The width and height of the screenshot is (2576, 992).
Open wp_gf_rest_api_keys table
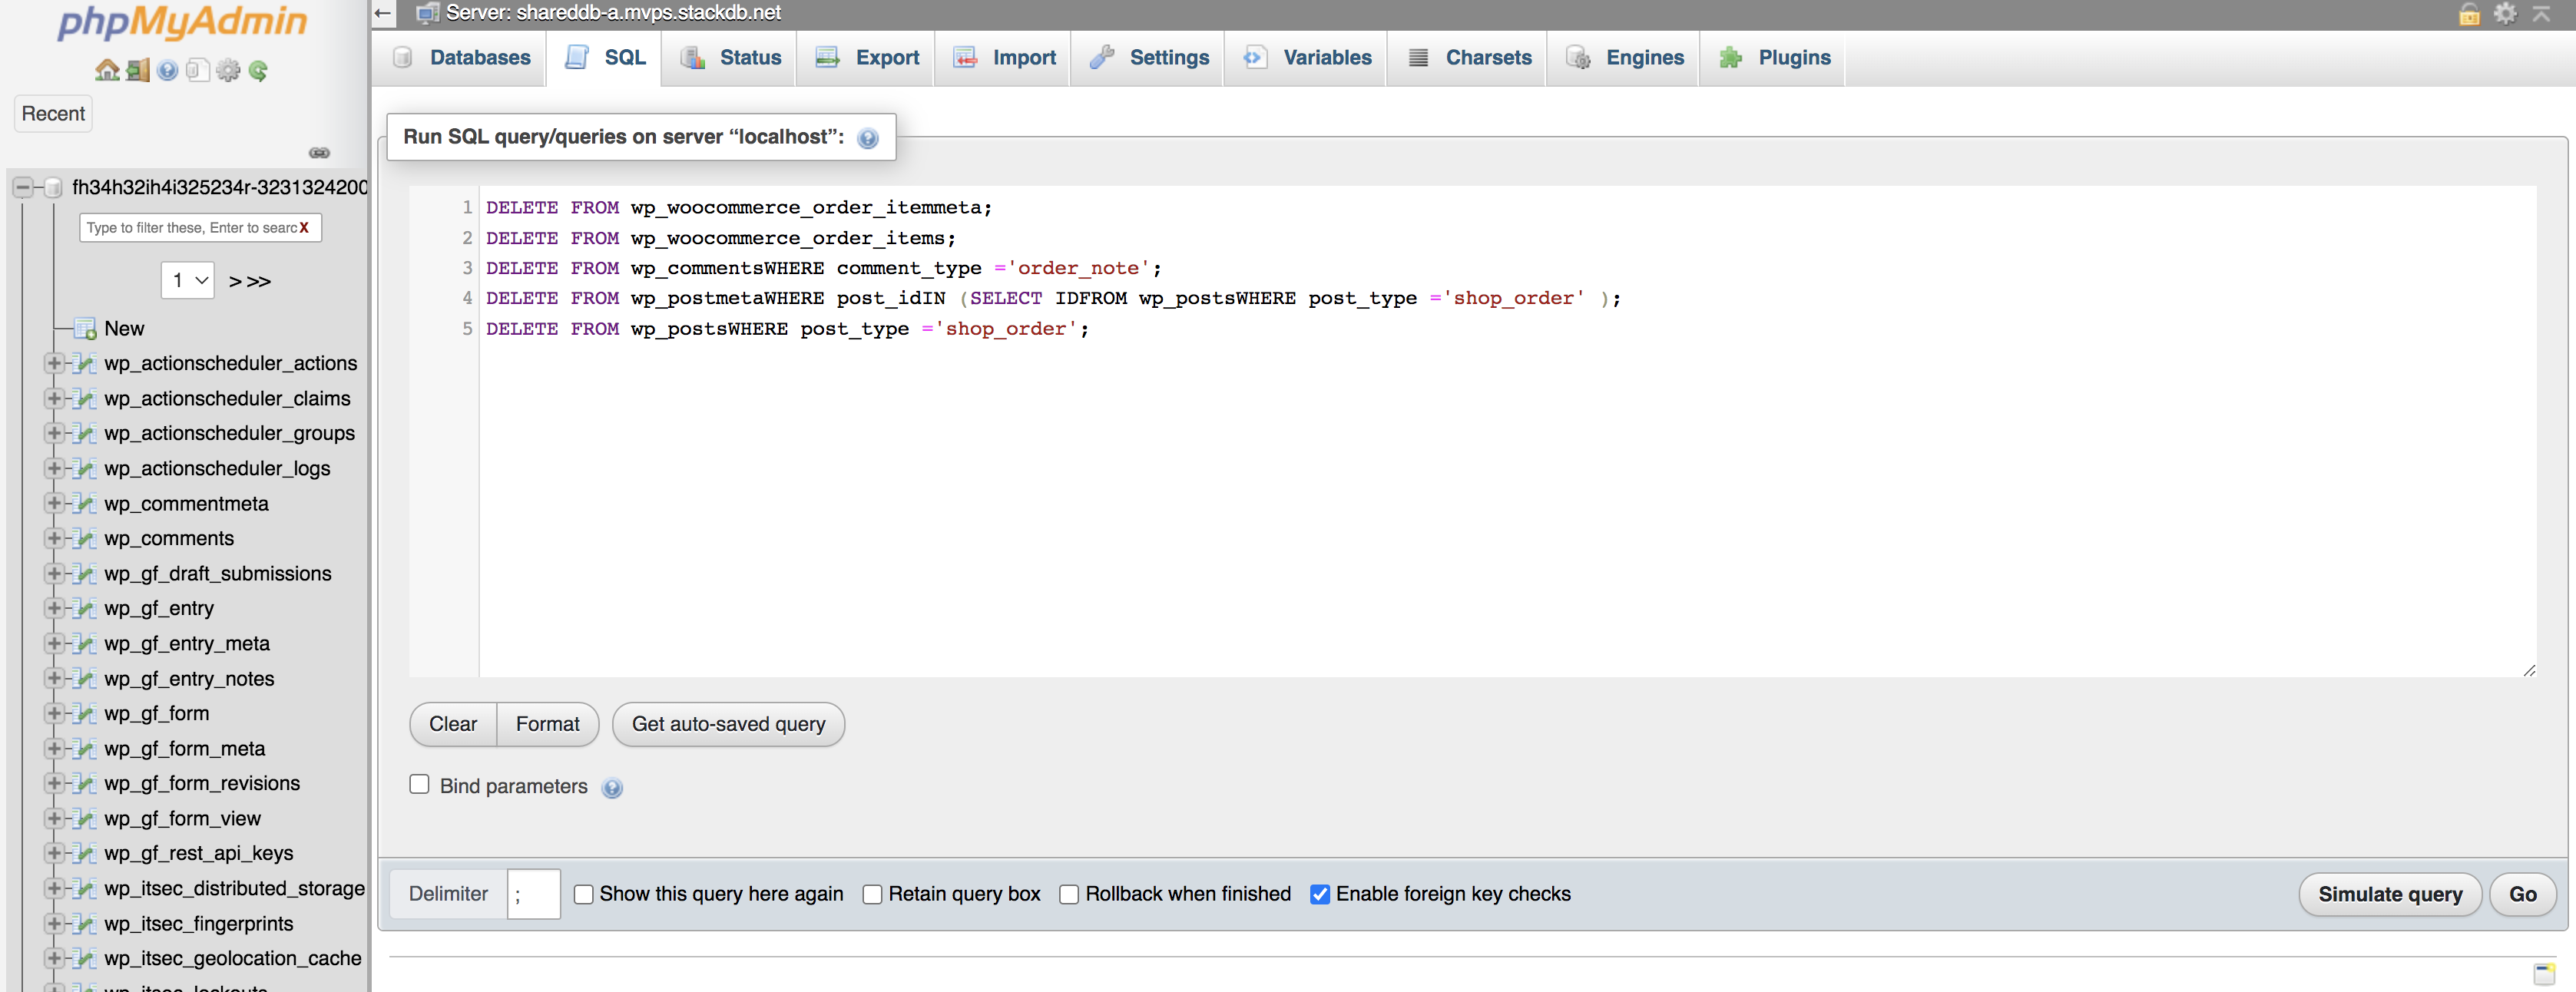click(198, 854)
